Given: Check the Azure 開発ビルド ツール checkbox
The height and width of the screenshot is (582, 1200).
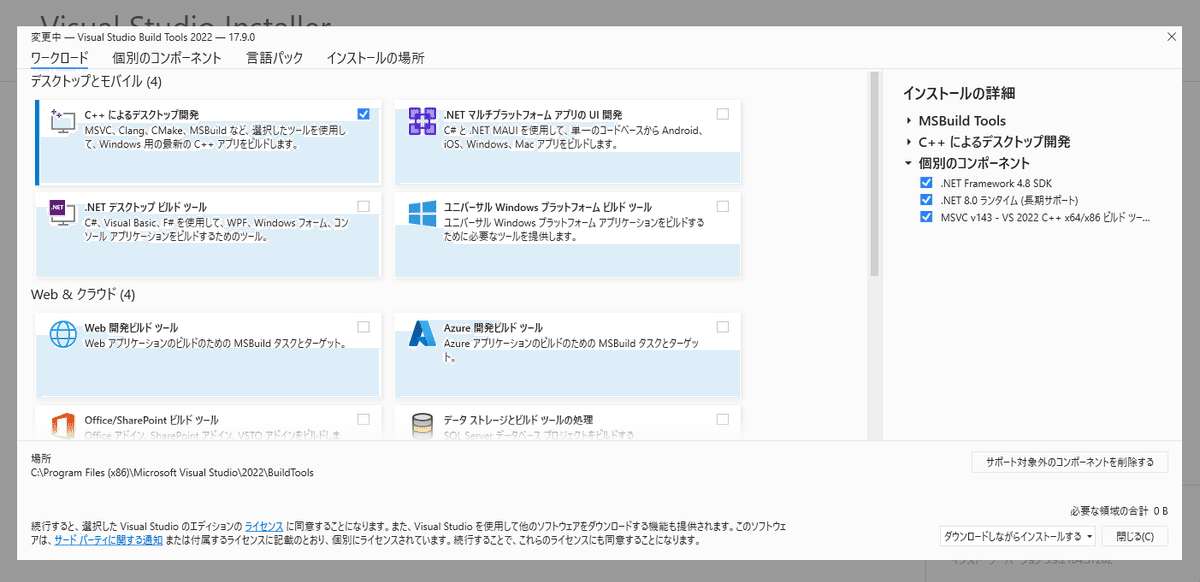Looking at the screenshot, I should (x=722, y=327).
